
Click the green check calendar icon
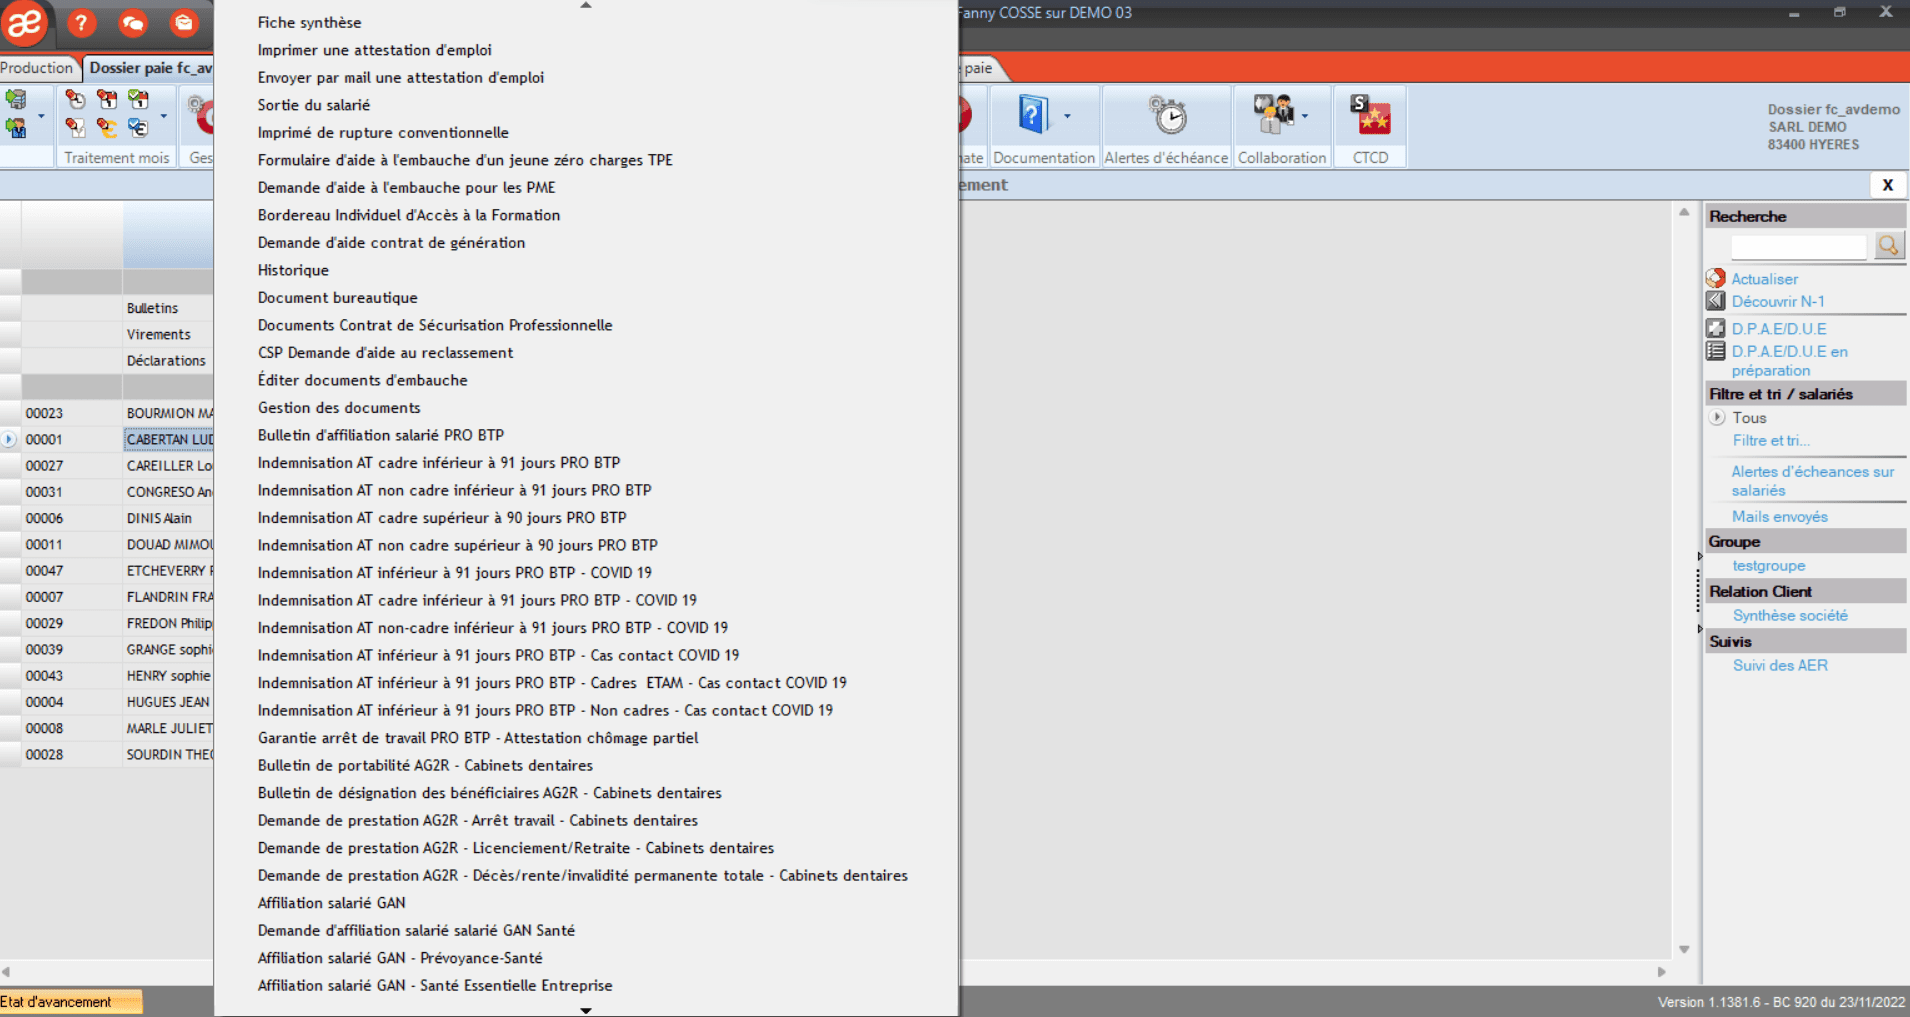138,99
